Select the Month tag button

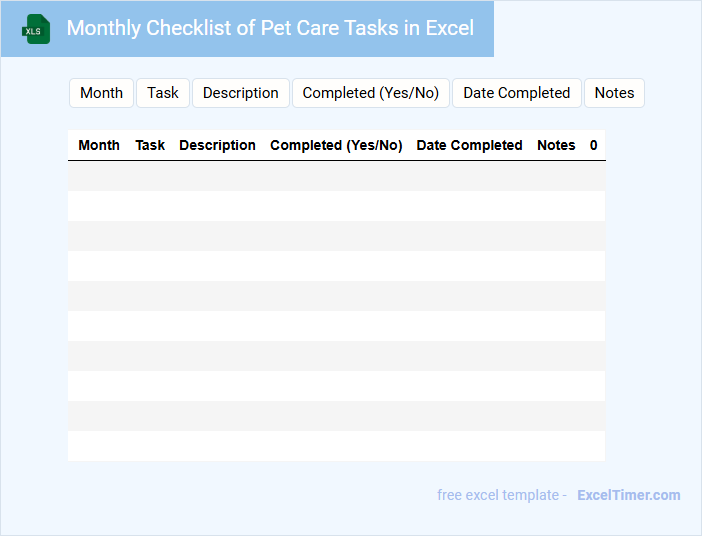(x=101, y=93)
